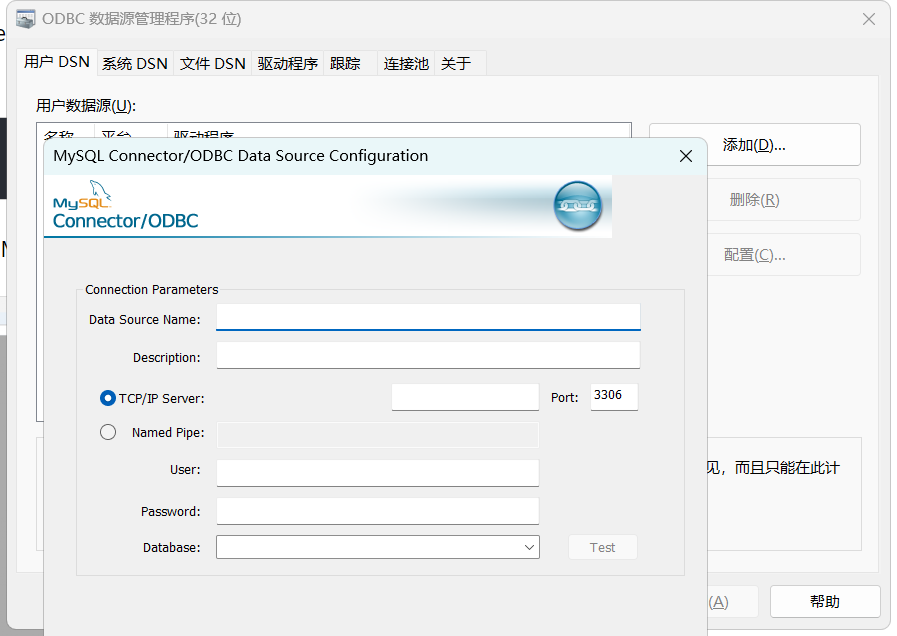
Task: Open the 连接池 tab
Action: pyautogui.click(x=406, y=63)
